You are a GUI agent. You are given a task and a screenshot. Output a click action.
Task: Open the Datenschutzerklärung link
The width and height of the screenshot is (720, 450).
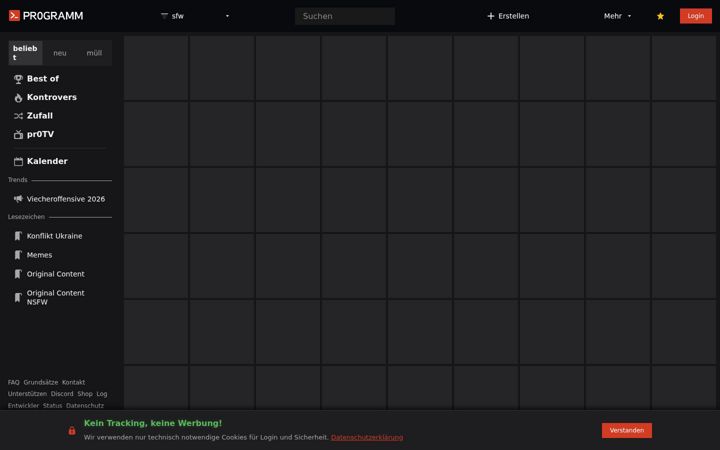(x=367, y=437)
